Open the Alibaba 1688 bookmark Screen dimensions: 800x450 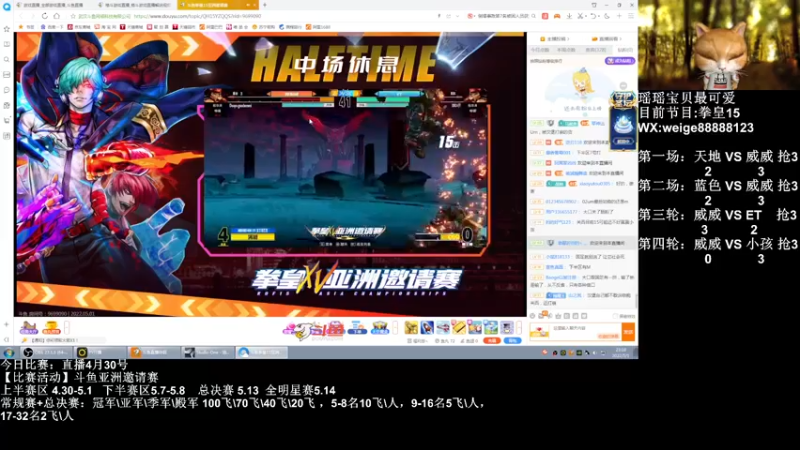tap(317, 27)
